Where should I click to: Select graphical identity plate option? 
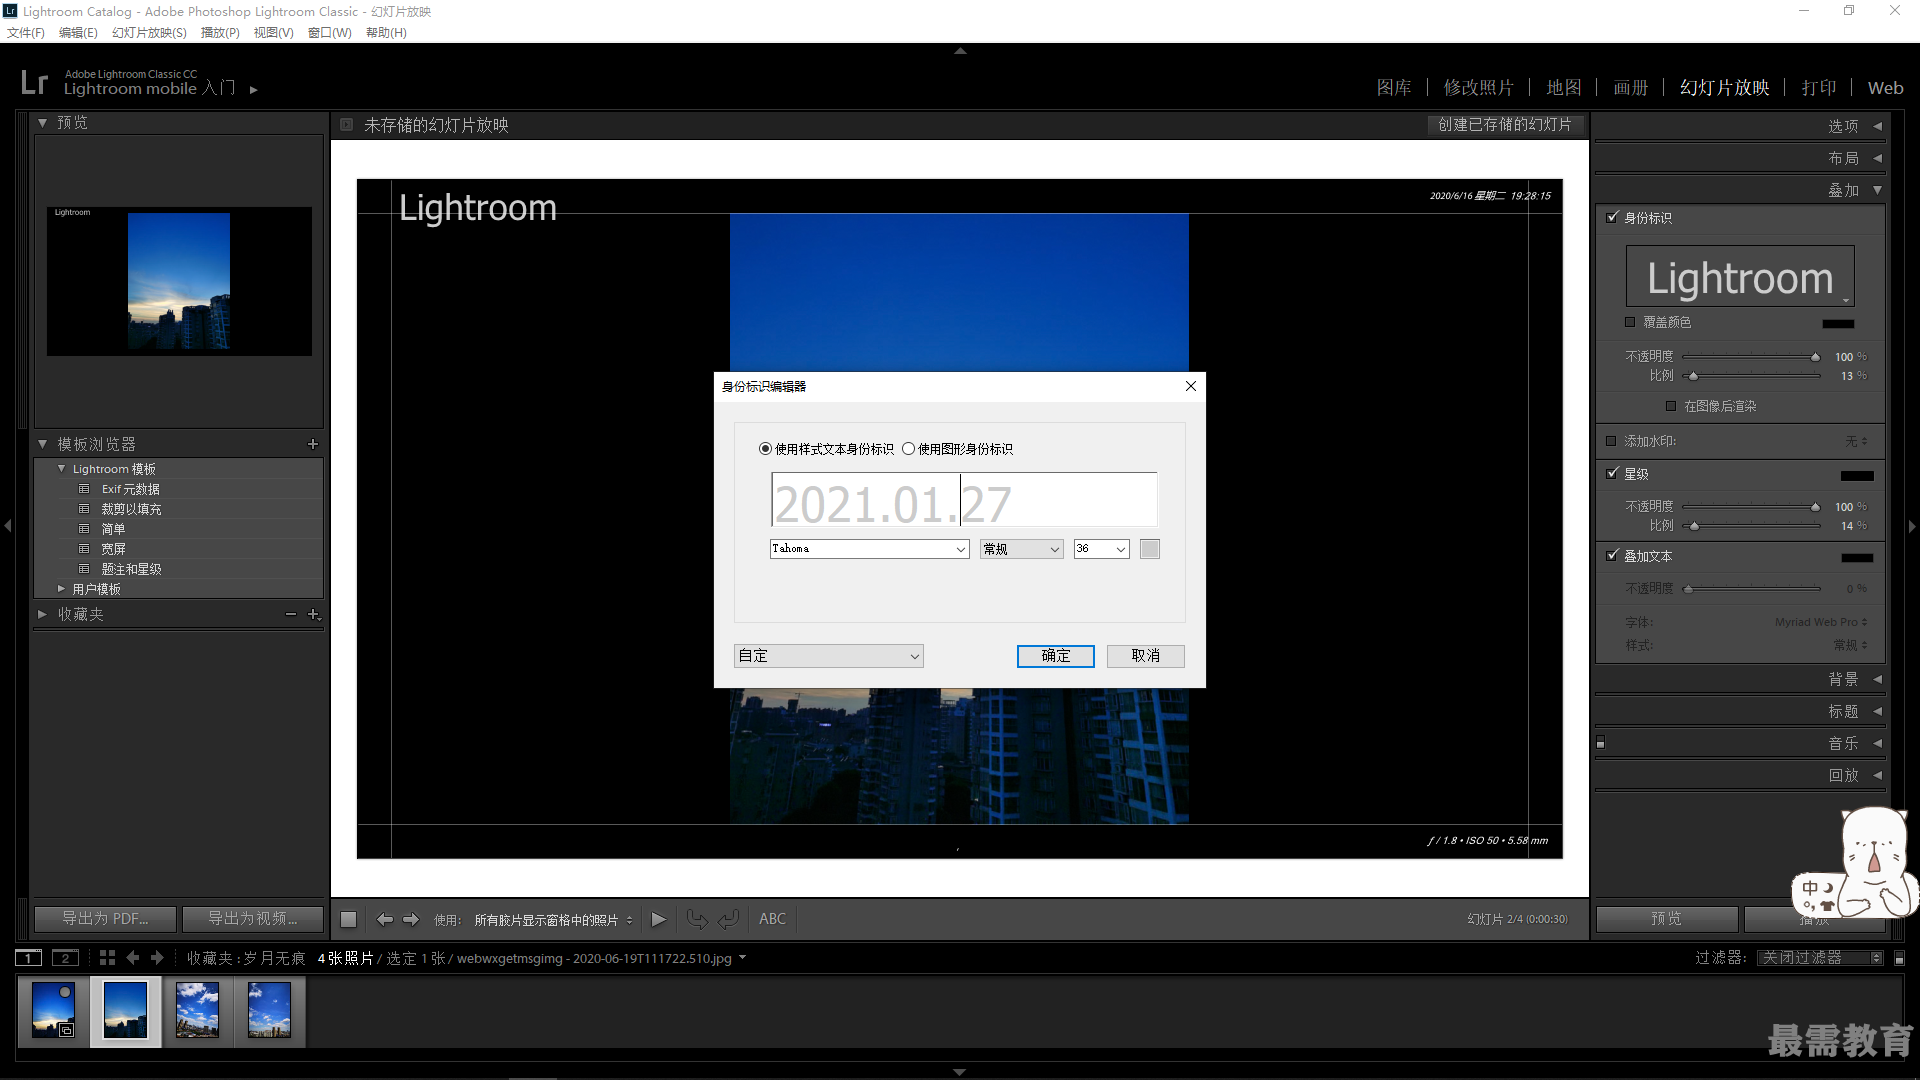pos(909,449)
